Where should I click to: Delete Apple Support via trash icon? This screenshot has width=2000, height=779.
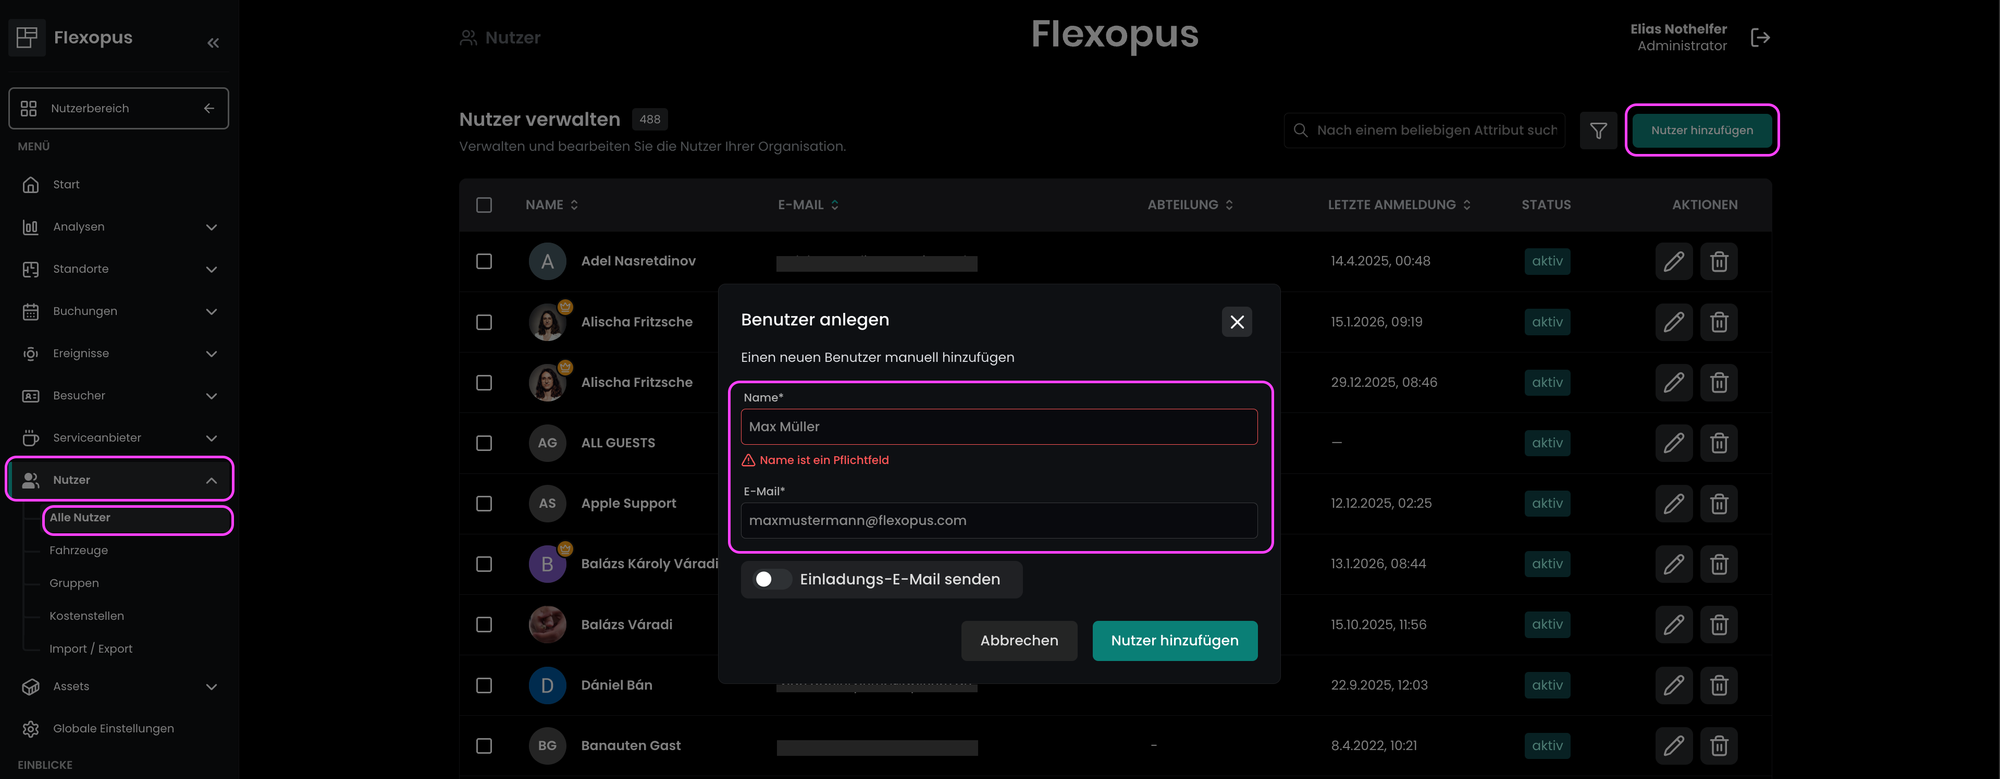(x=1719, y=504)
